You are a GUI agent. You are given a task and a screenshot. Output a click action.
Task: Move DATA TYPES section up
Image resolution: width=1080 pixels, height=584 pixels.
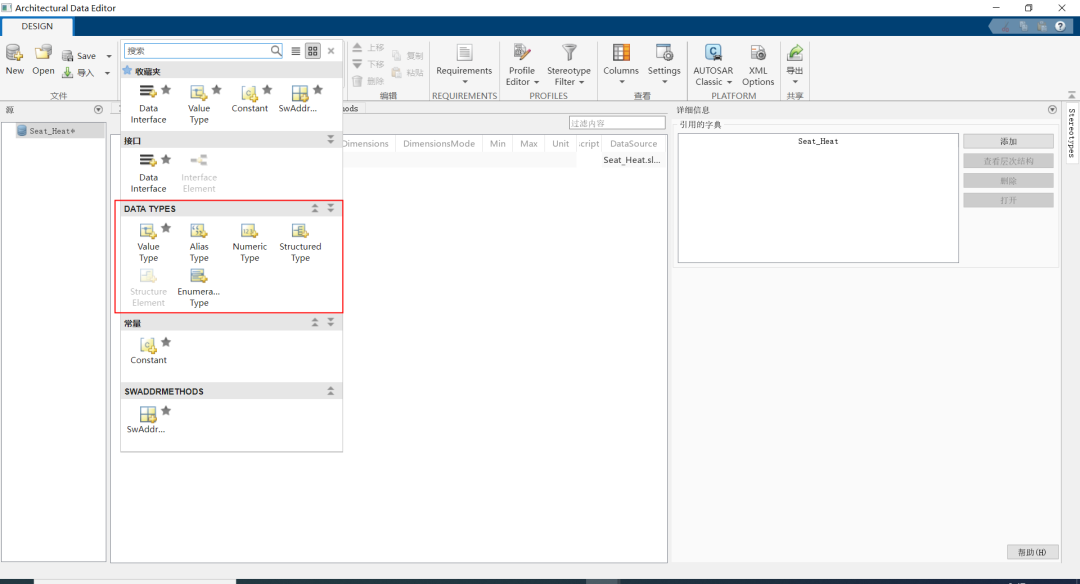pos(315,208)
